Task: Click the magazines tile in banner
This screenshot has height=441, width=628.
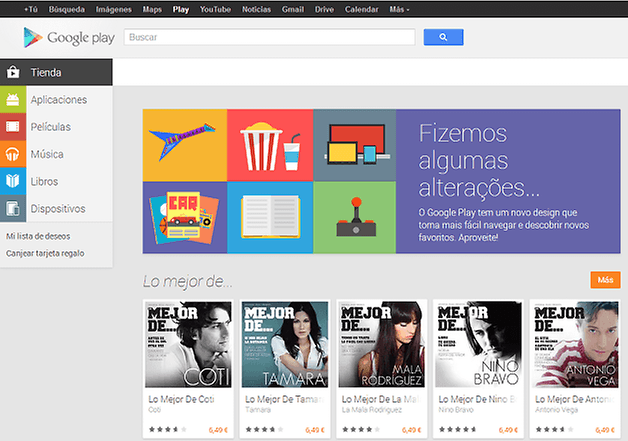Action: point(185,217)
